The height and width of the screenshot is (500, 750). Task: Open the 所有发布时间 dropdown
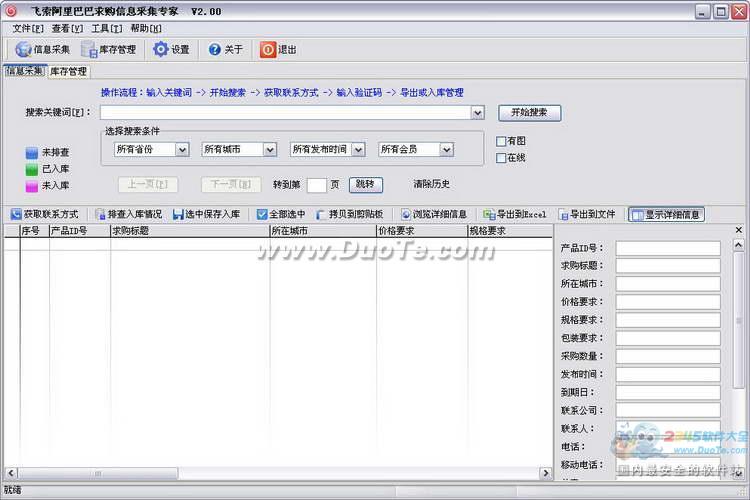[x=358, y=150]
